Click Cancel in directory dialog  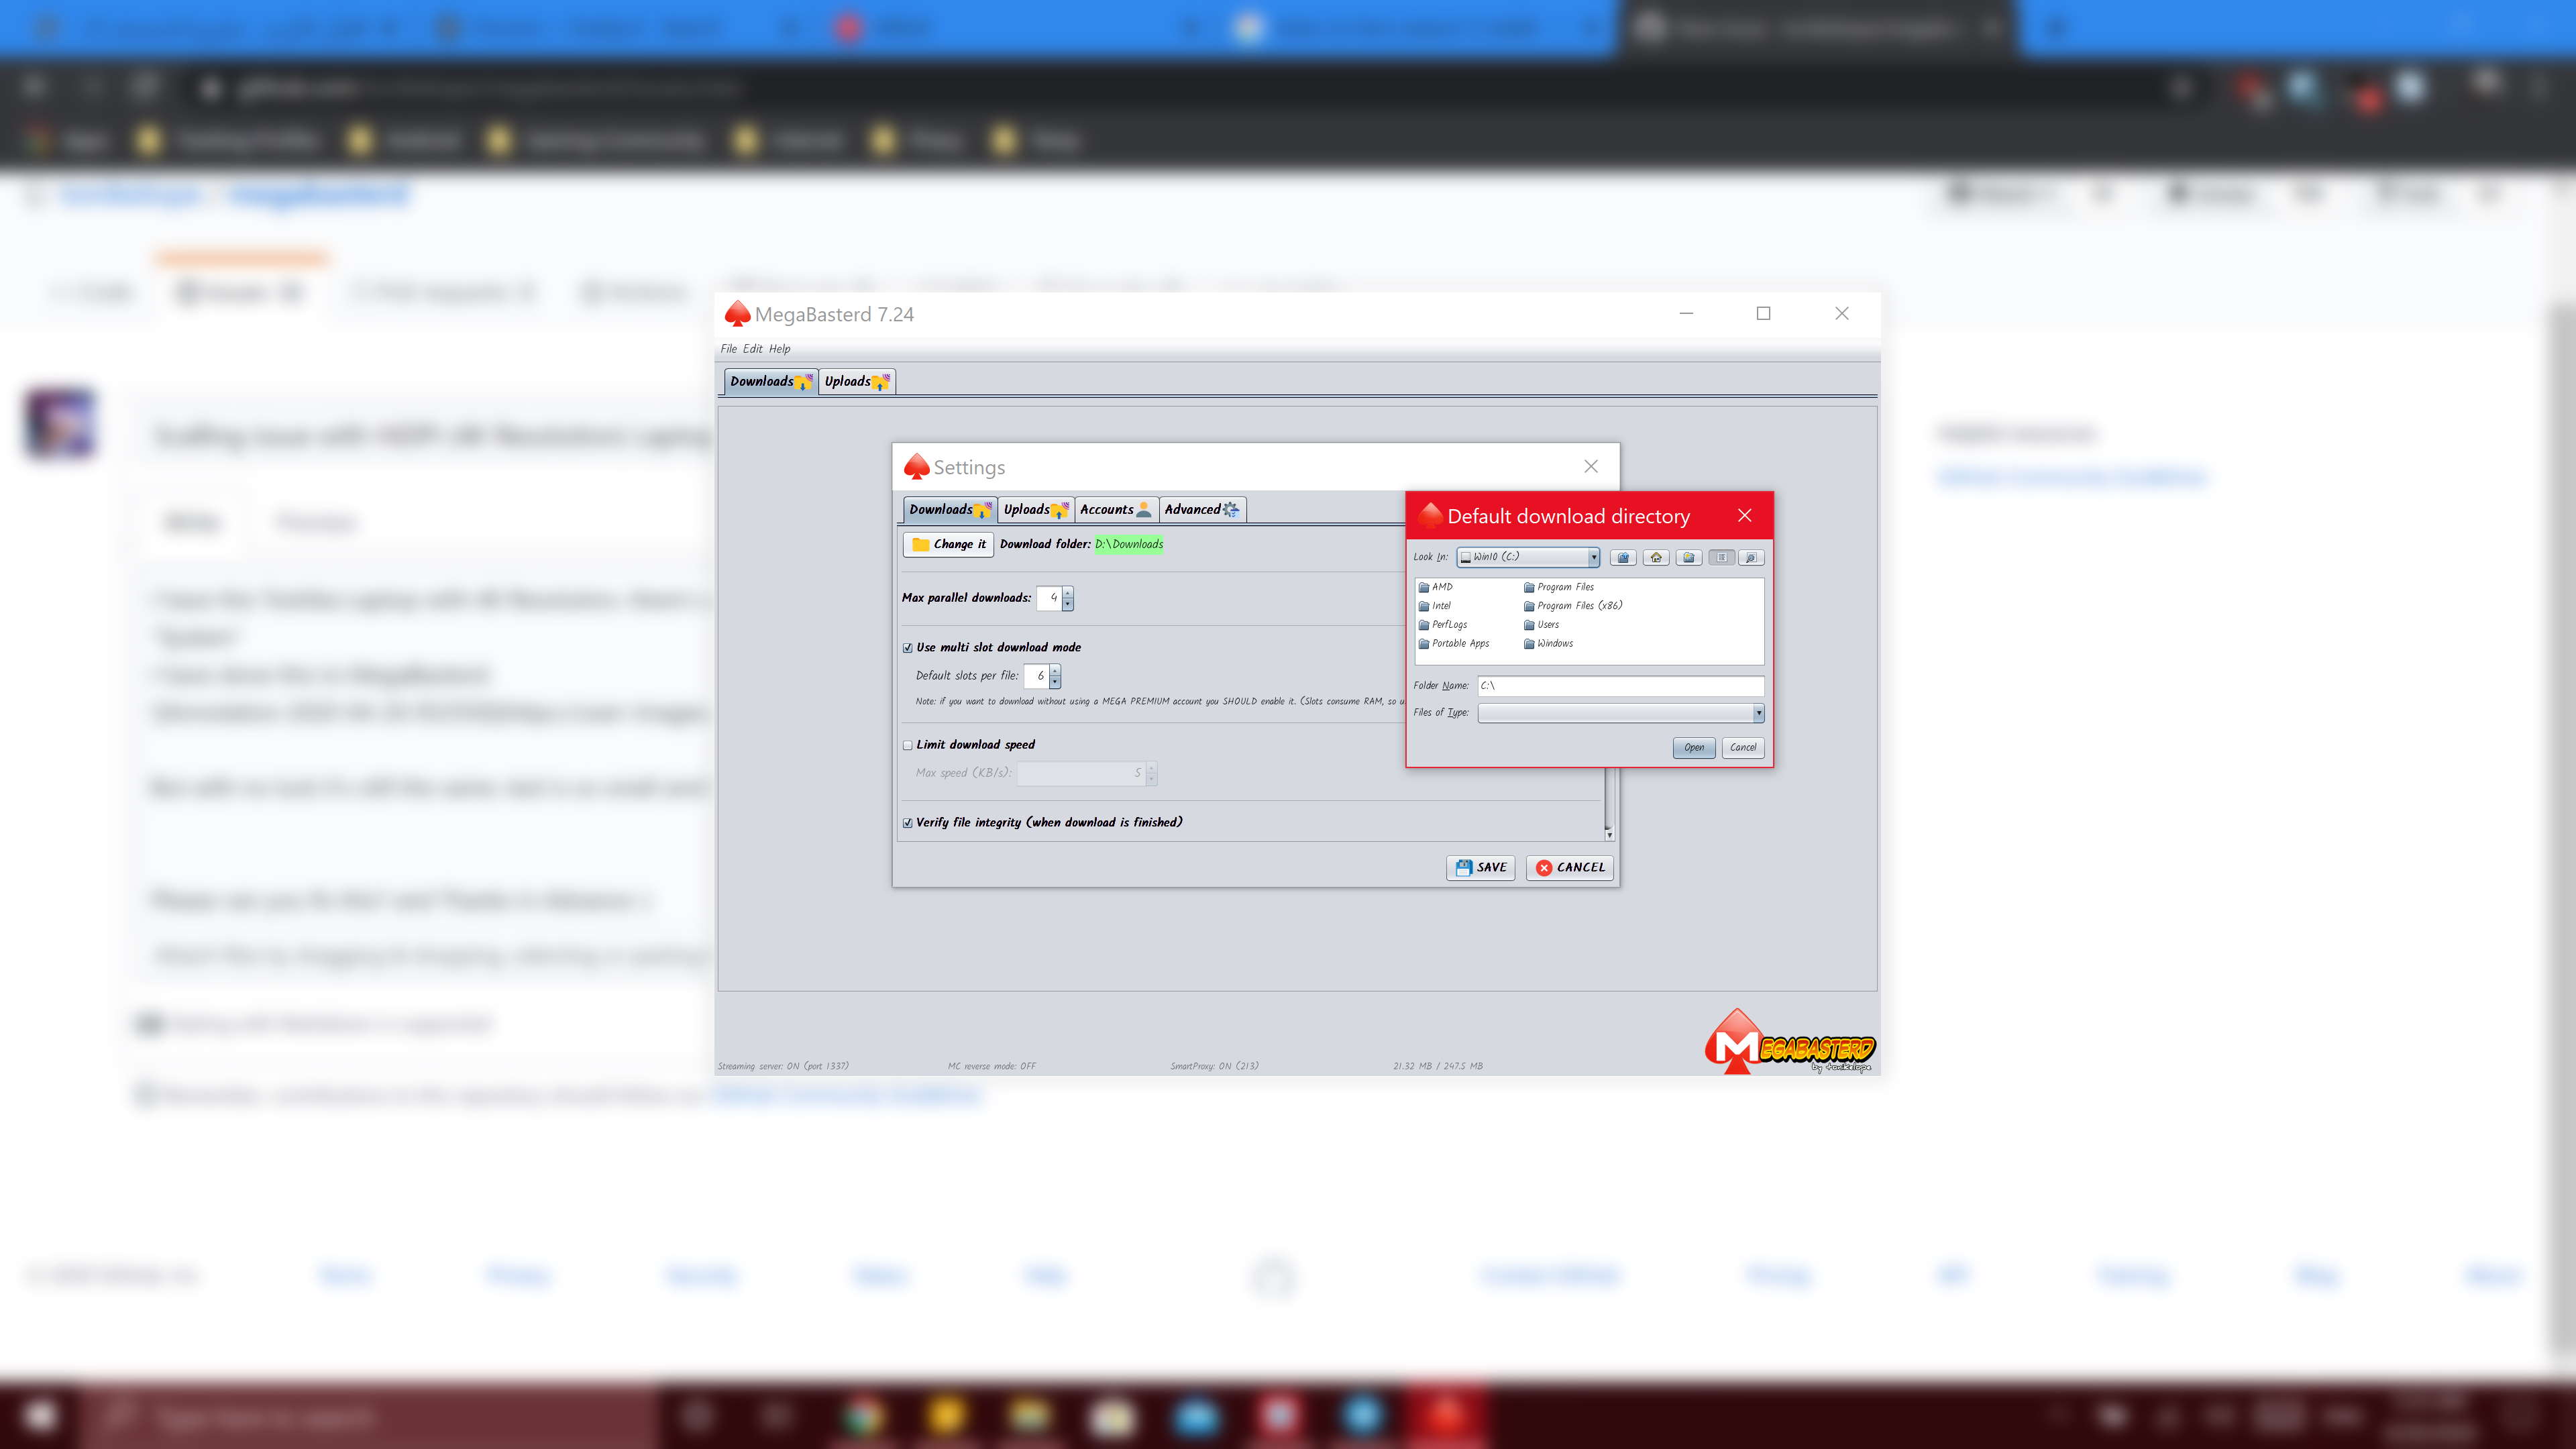click(x=1742, y=747)
